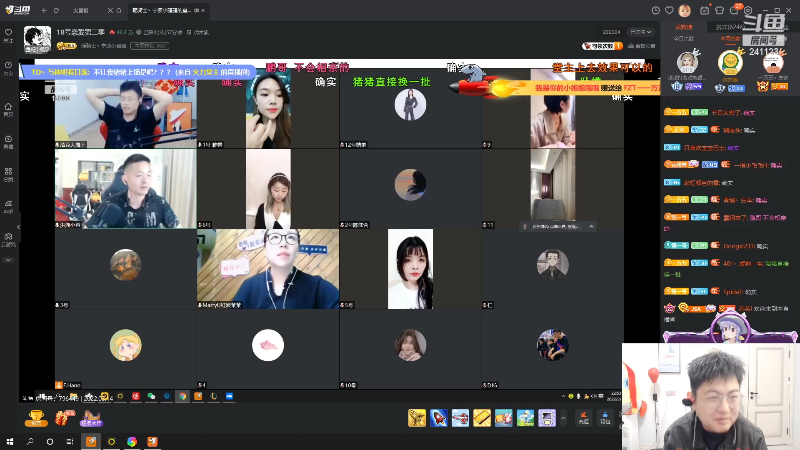The image size is (800, 450).
Task: Go to home icon in left sidebar
Action: click(x=9, y=109)
